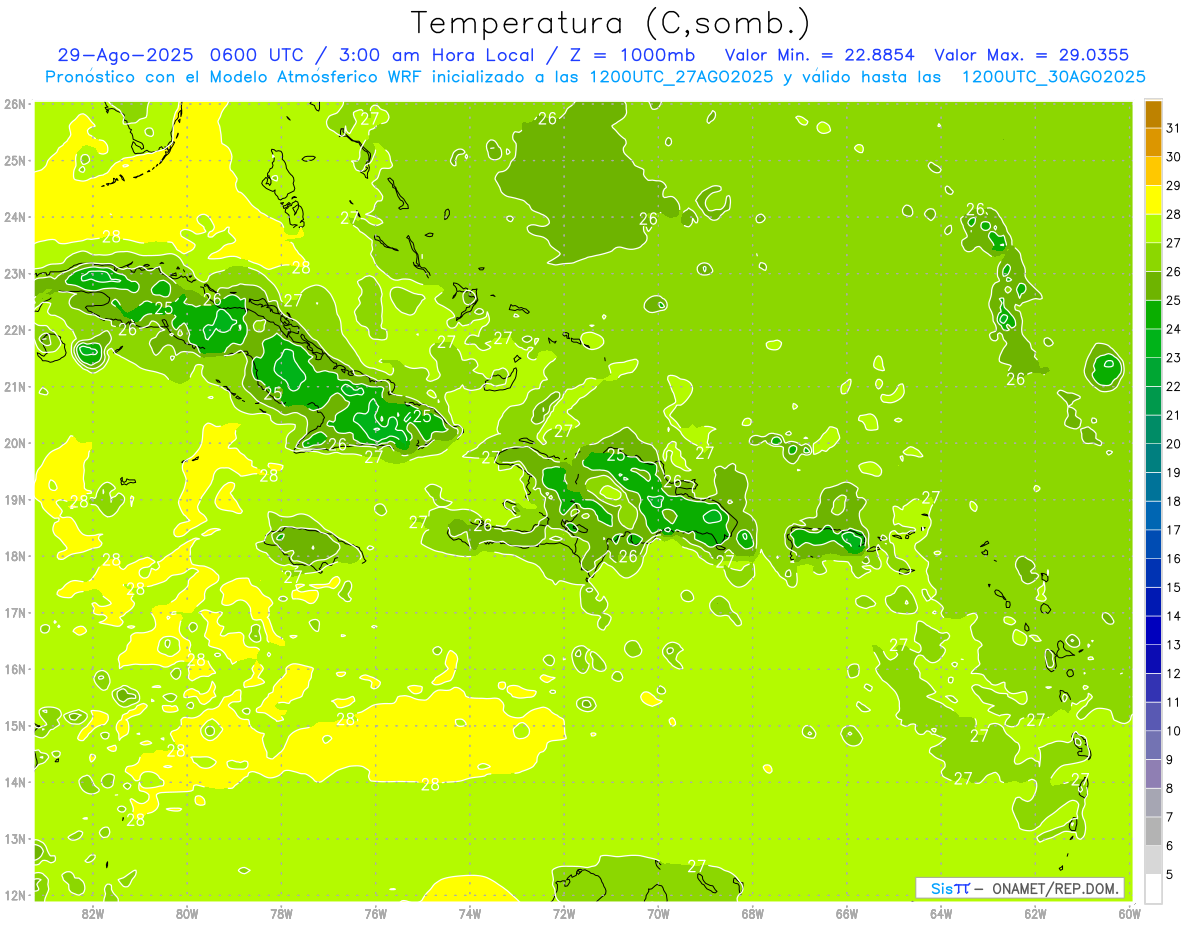Click the "19N" latitude axis label
This screenshot has width=1200, height=927.
tap(14, 500)
